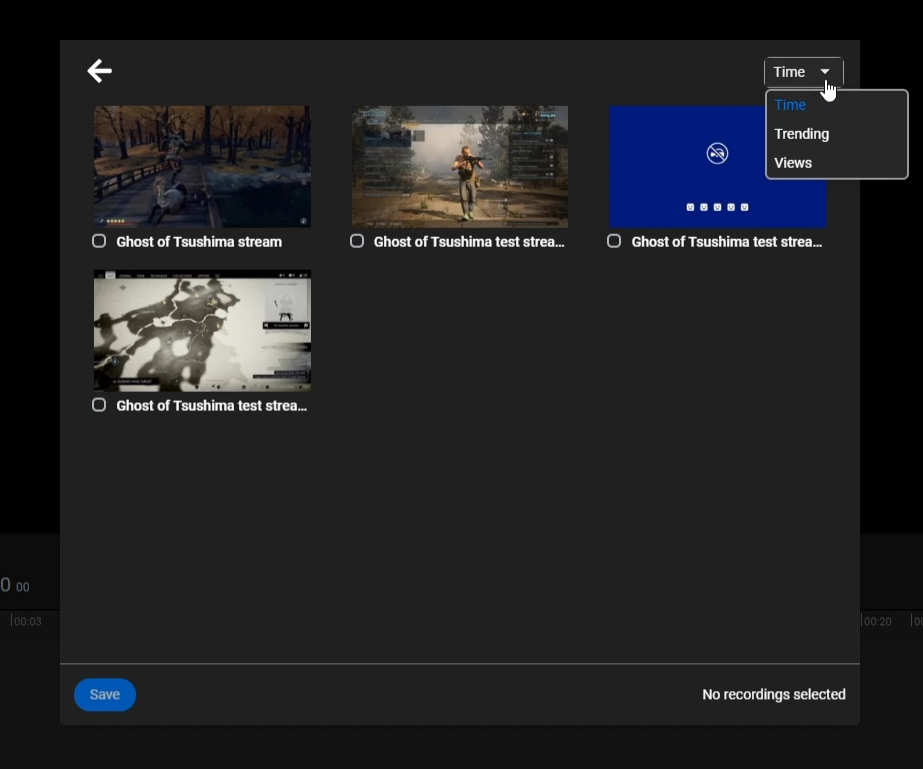Click the Save button

(x=105, y=695)
